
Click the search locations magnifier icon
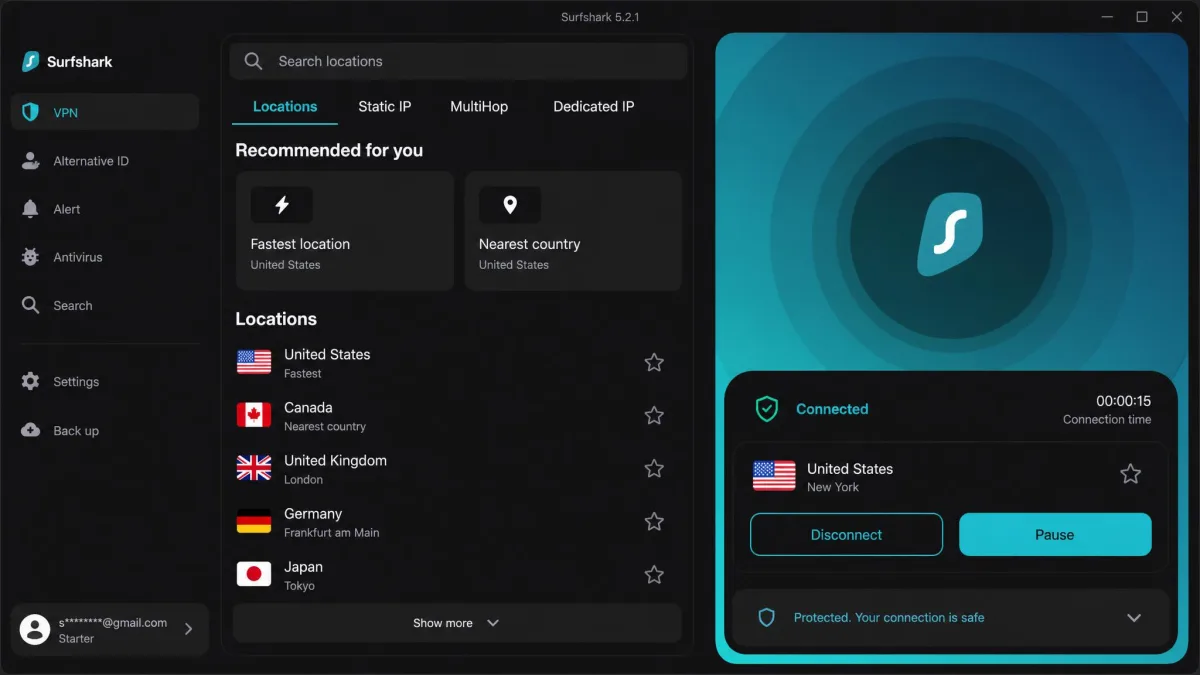coord(254,61)
